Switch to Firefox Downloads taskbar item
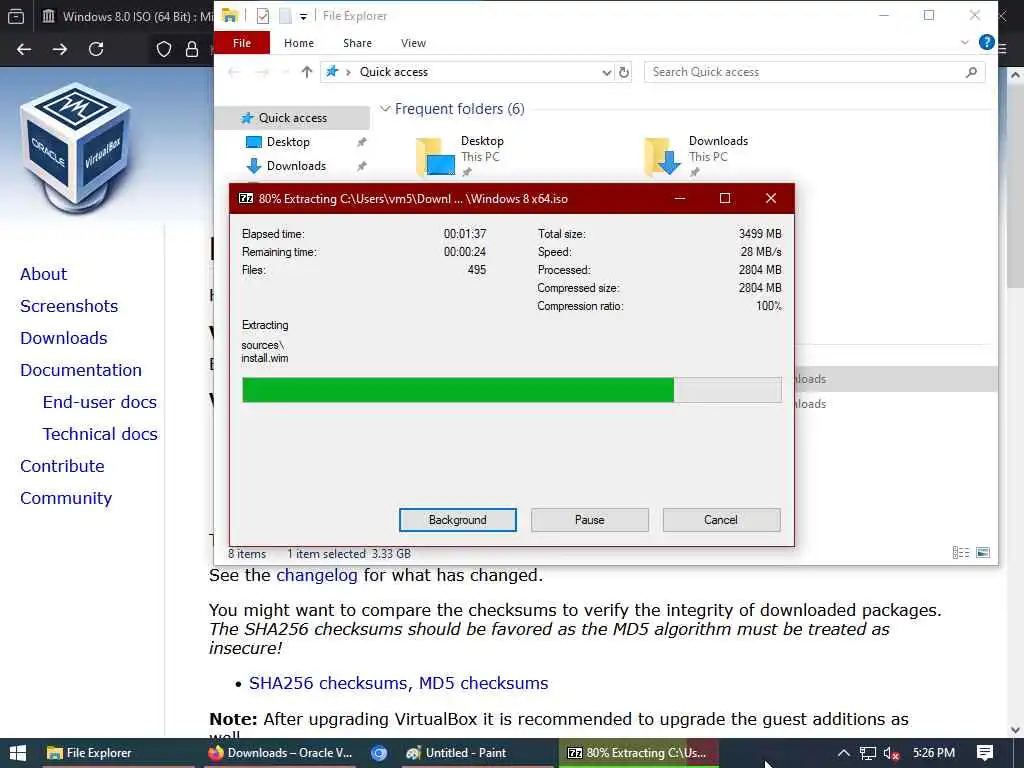 (280, 753)
